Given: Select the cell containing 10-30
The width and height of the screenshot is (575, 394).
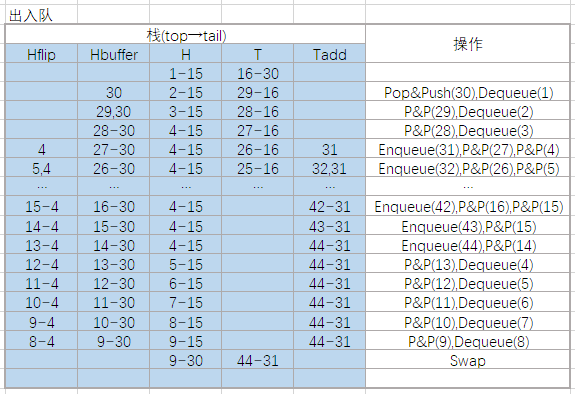Looking at the screenshot, I should 114,322.
